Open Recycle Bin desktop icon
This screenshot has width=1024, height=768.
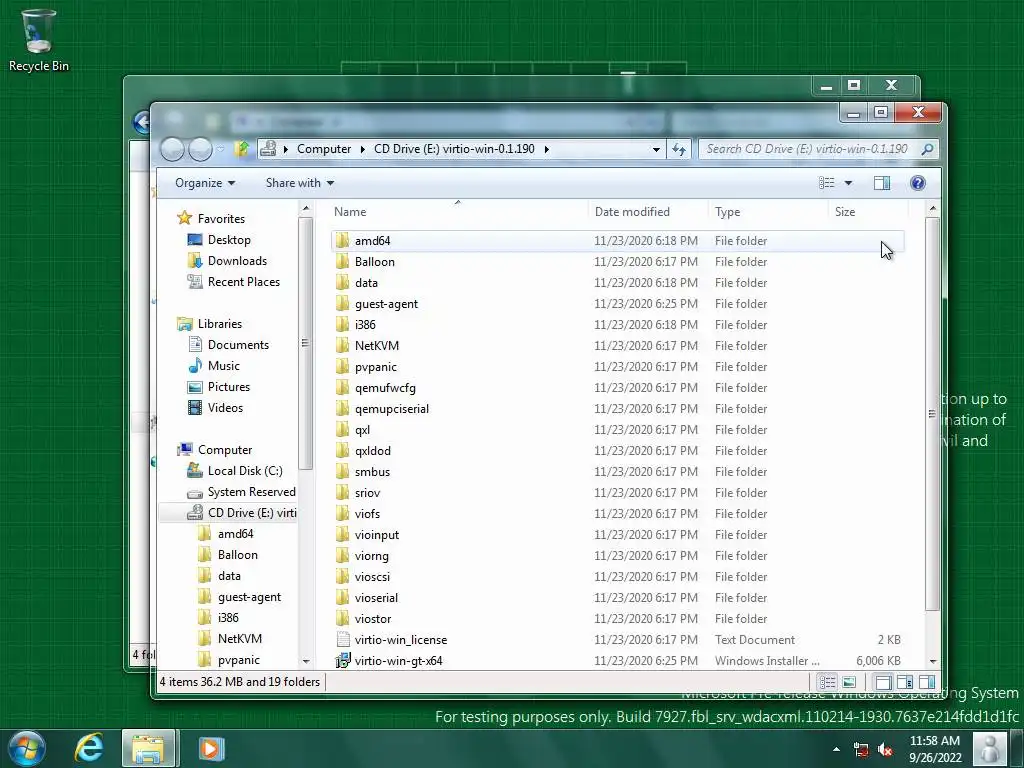(x=39, y=40)
